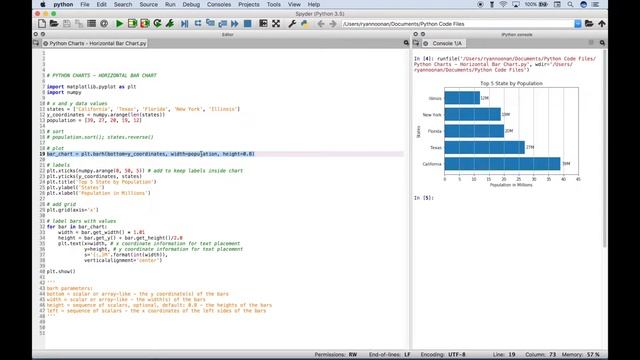The width and height of the screenshot is (640, 360).
Task: Open the console tab list browse icon
Action: (x=416, y=43)
